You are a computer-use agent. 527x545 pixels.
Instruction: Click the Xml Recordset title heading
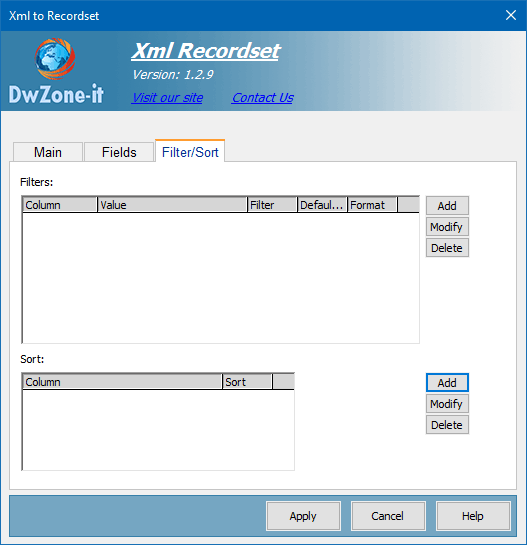point(206,51)
